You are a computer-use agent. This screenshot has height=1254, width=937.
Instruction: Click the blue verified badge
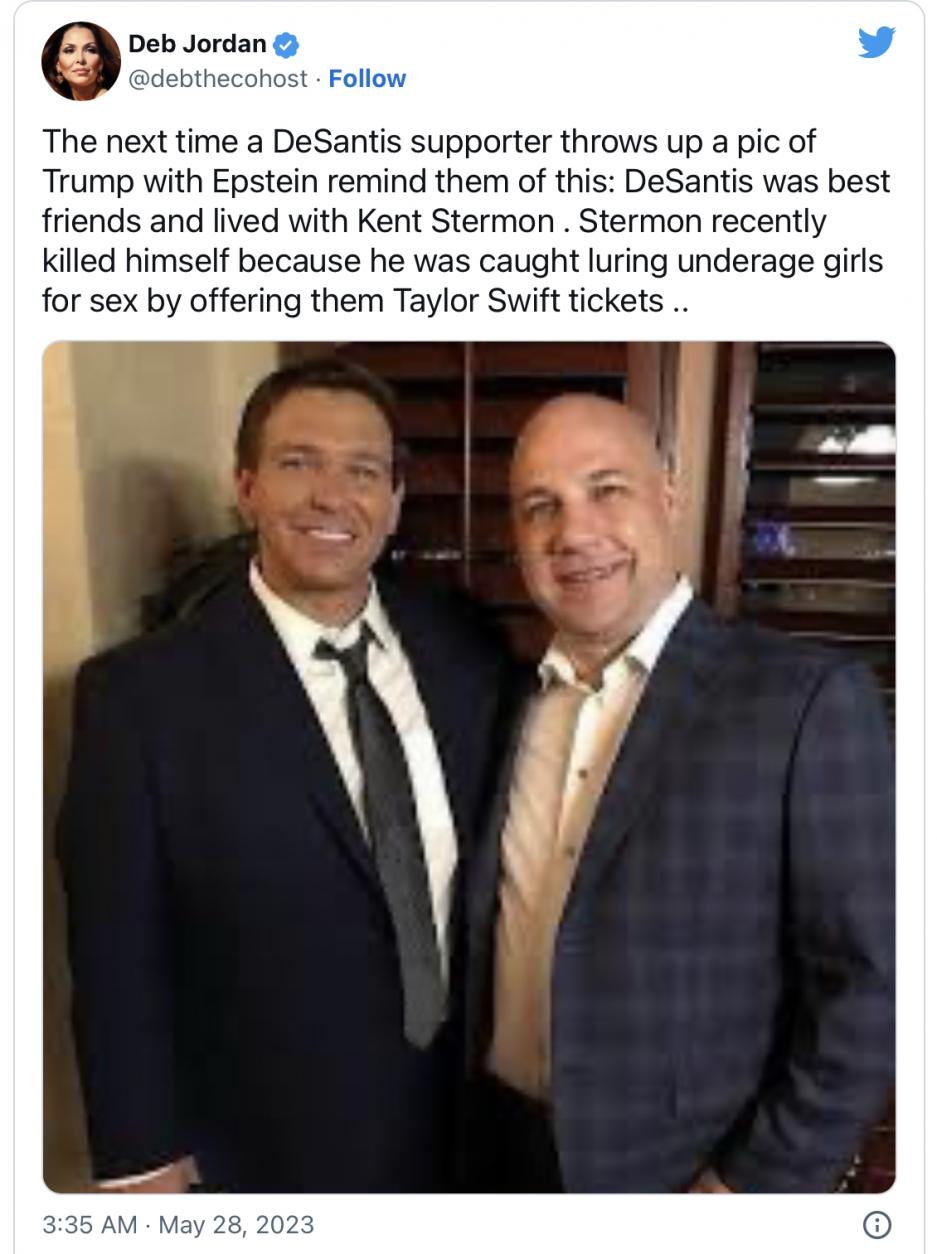click(x=286, y=44)
